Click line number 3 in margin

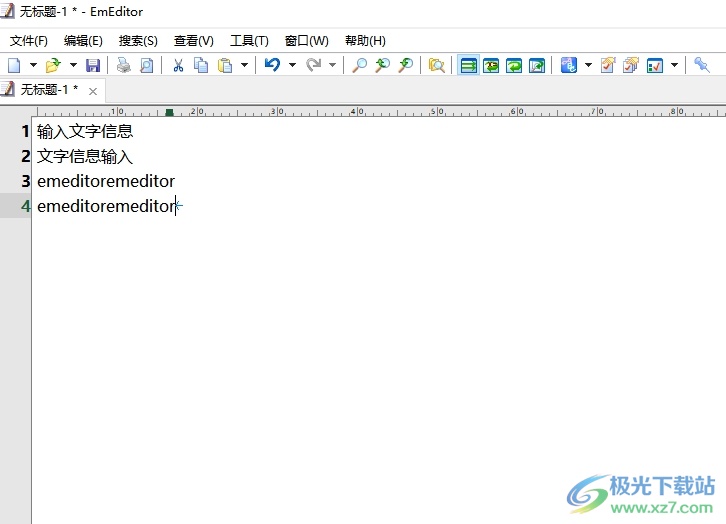(25, 181)
